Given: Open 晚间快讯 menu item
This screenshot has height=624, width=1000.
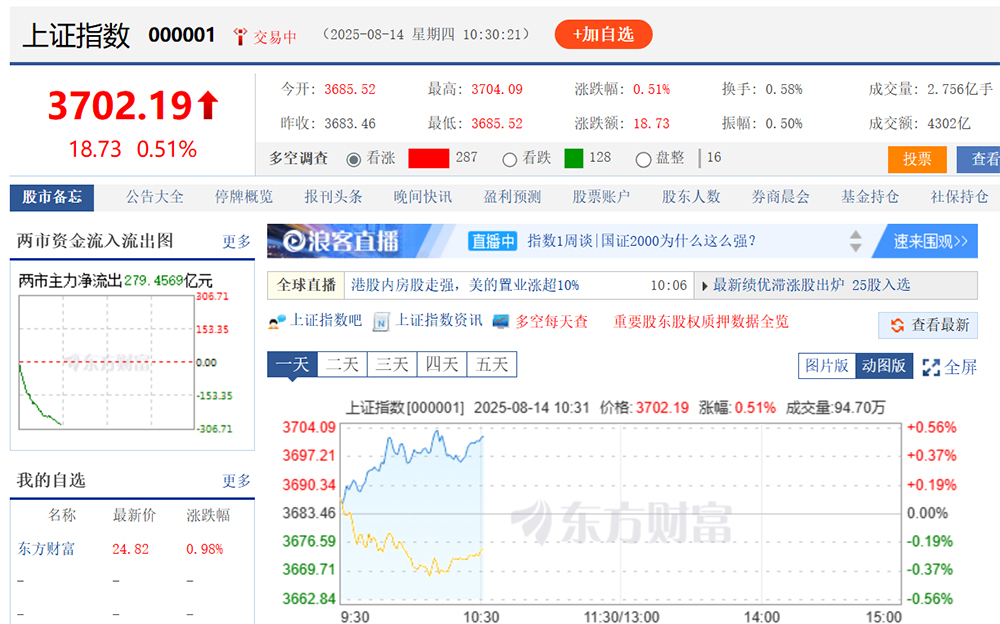Looking at the screenshot, I should click(423, 197).
